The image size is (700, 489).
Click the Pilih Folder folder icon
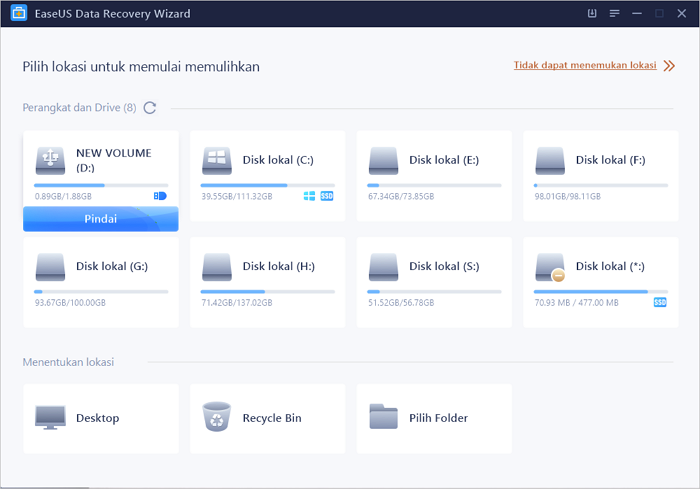[x=383, y=416]
